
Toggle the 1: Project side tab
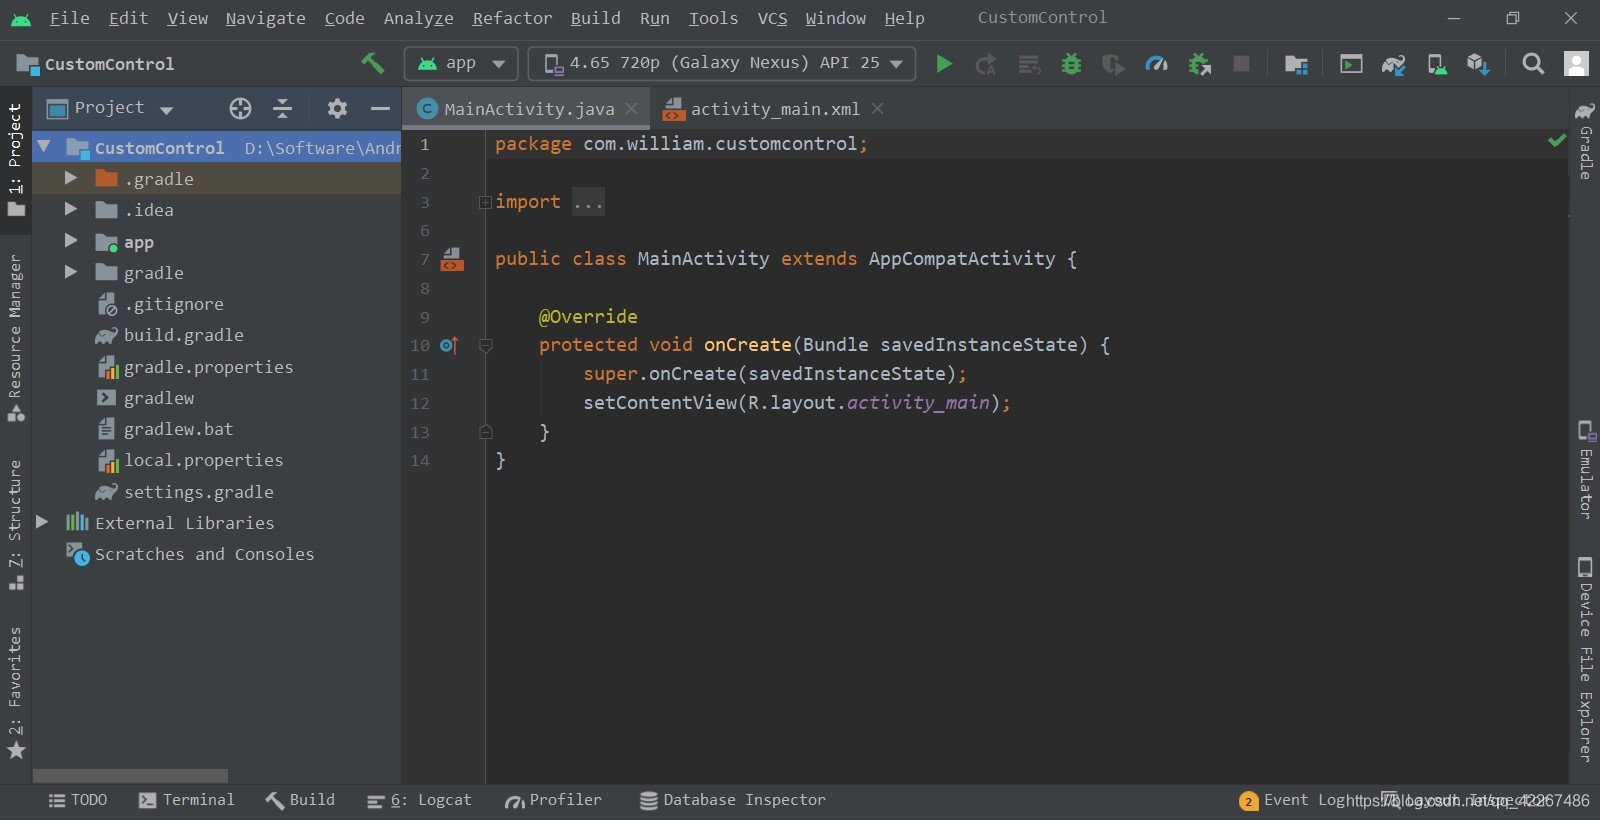tap(15, 160)
